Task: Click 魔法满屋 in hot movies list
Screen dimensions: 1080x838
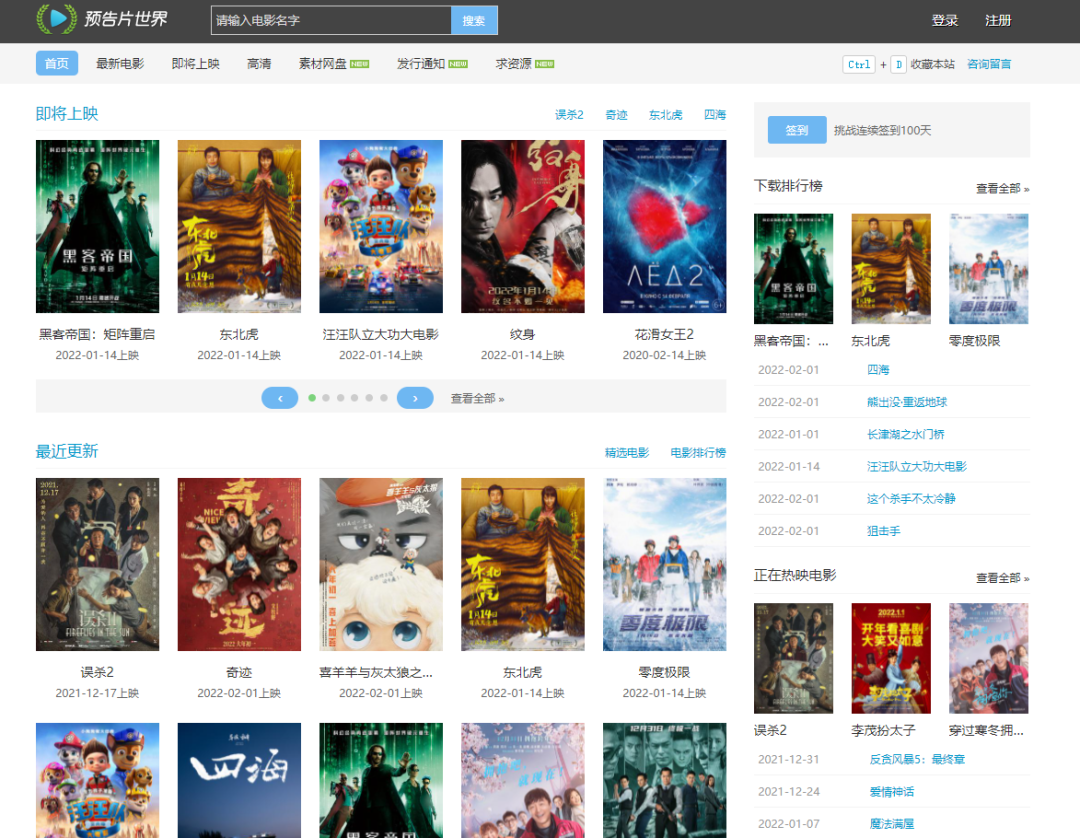Action: [x=892, y=824]
